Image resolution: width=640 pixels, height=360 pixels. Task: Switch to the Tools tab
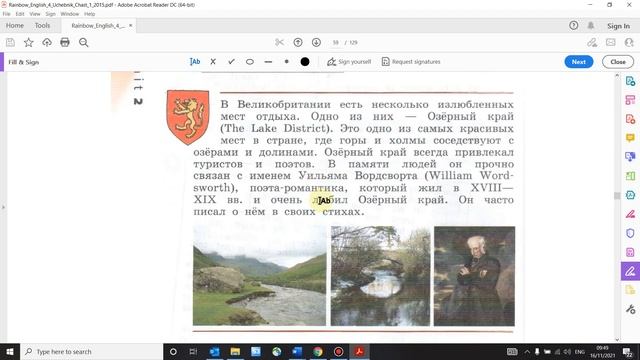coord(42,25)
